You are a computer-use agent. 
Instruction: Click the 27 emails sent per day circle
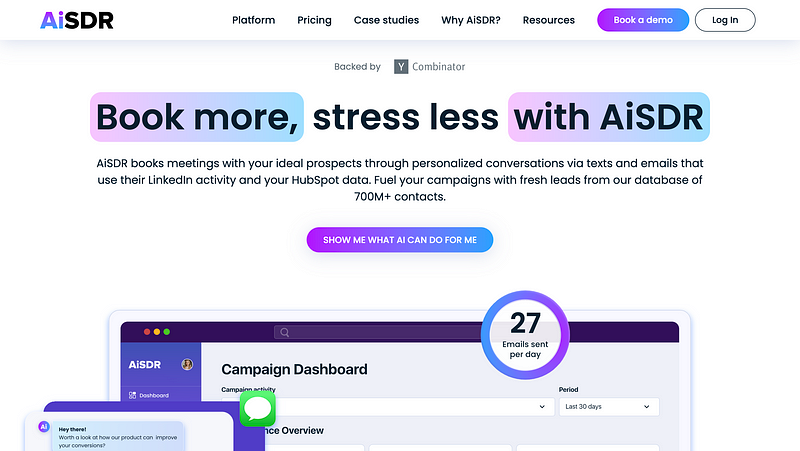coord(525,335)
